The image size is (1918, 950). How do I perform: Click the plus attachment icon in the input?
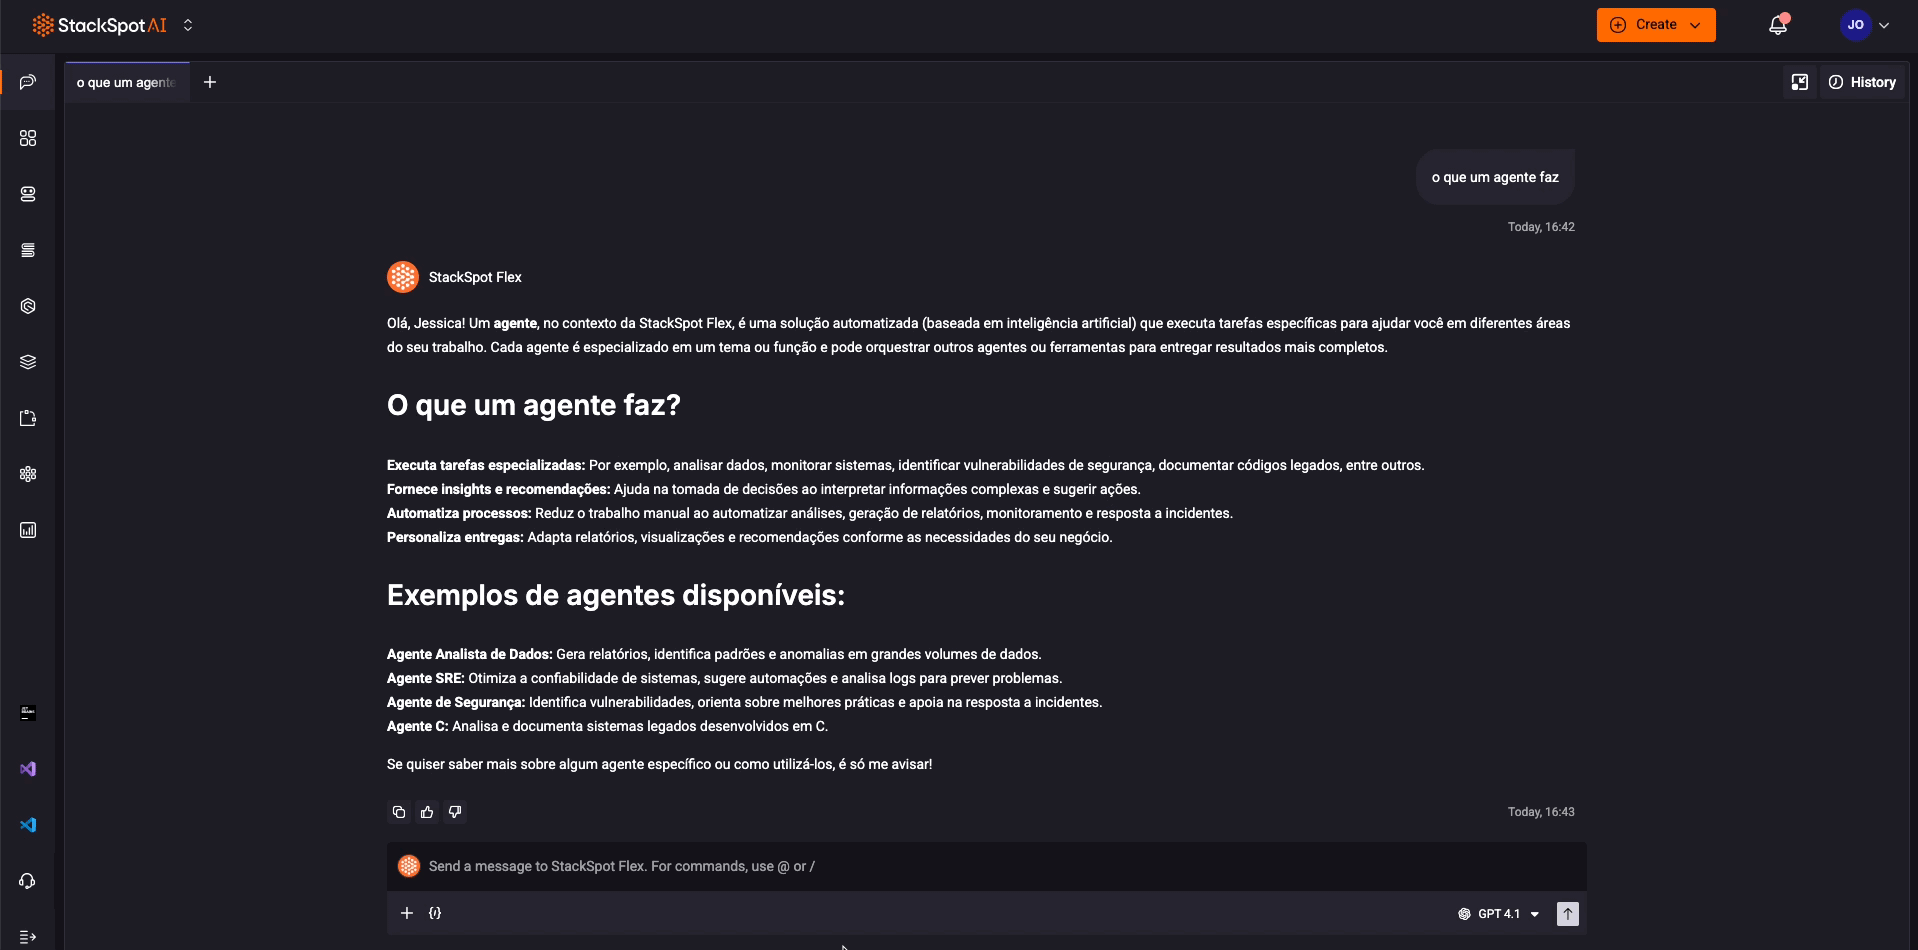click(407, 913)
